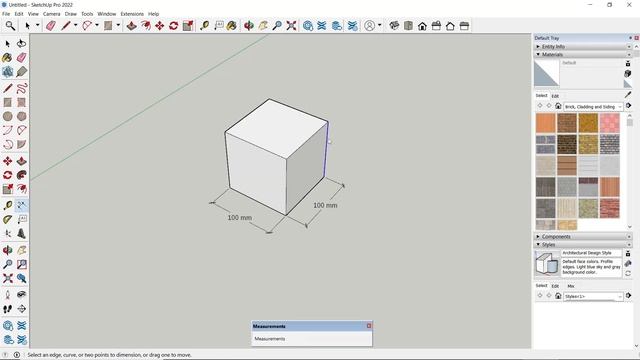Image resolution: width=640 pixels, height=360 pixels.
Task: Switch to Materials Edit tab
Action: (555, 96)
